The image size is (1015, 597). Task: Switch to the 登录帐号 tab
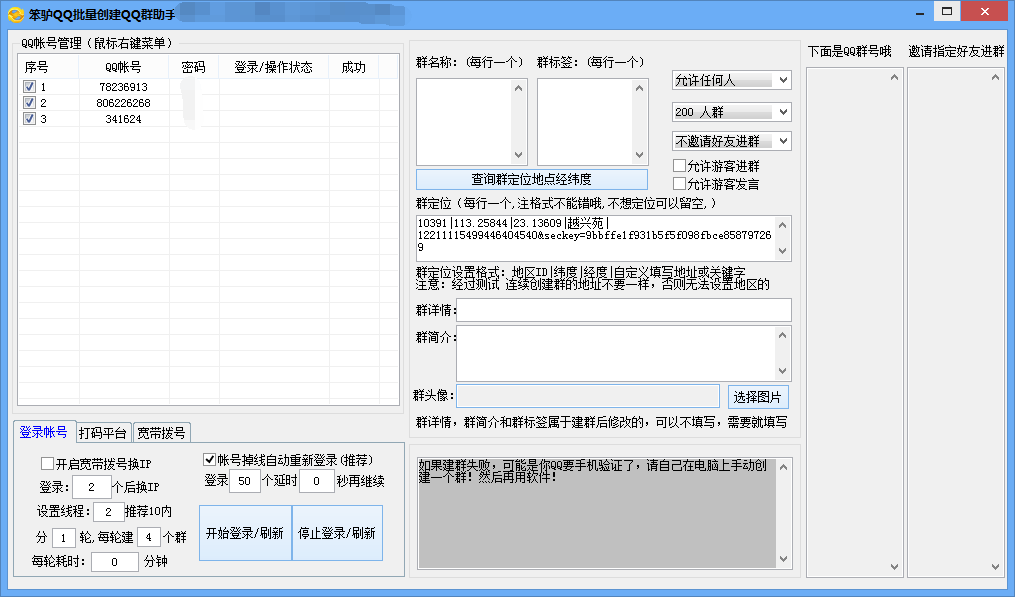point(43,432)
